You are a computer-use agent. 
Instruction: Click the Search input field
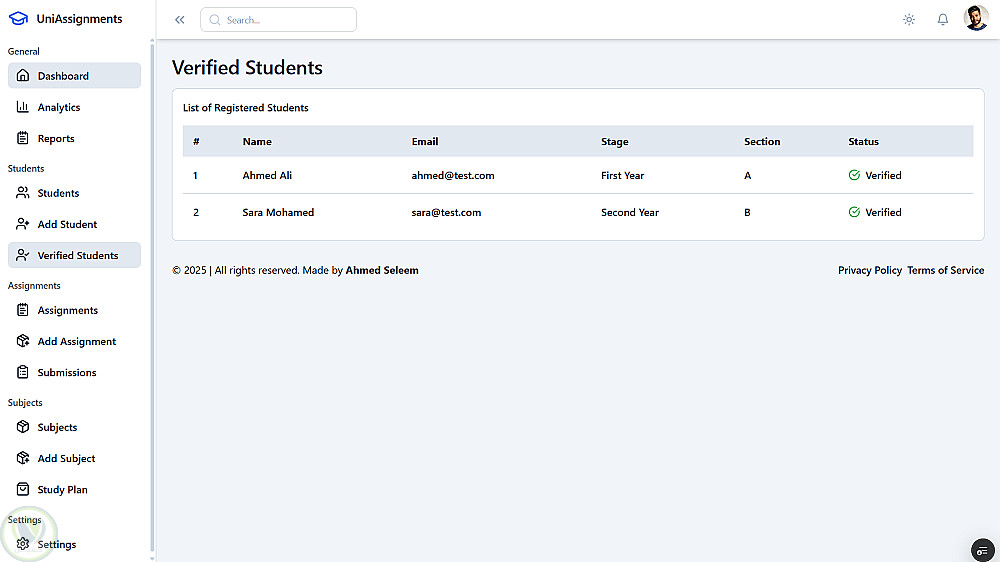coord(279,20)
